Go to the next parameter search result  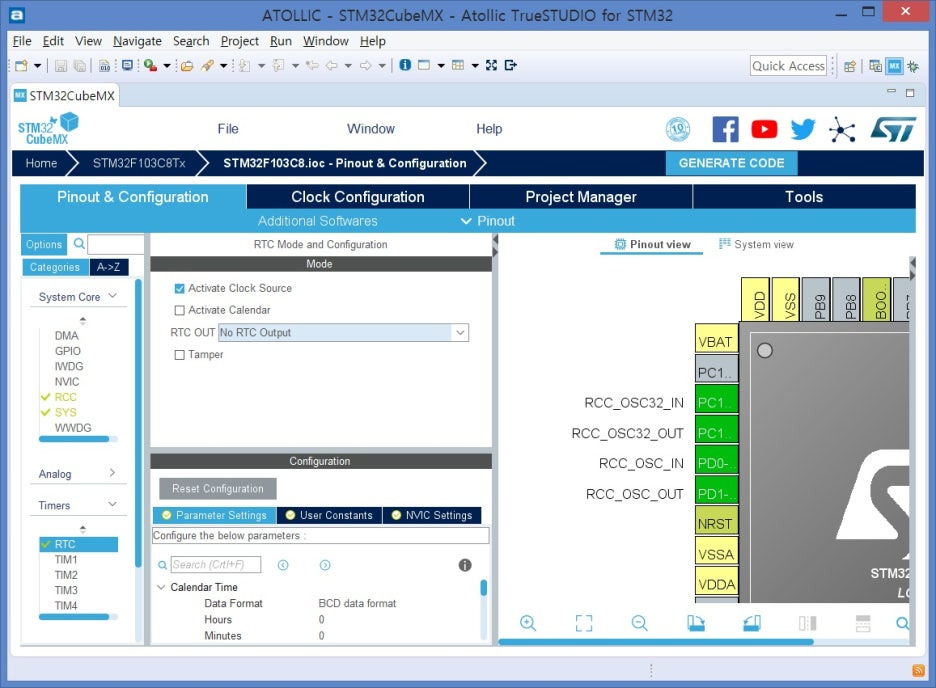pos(325,565)
